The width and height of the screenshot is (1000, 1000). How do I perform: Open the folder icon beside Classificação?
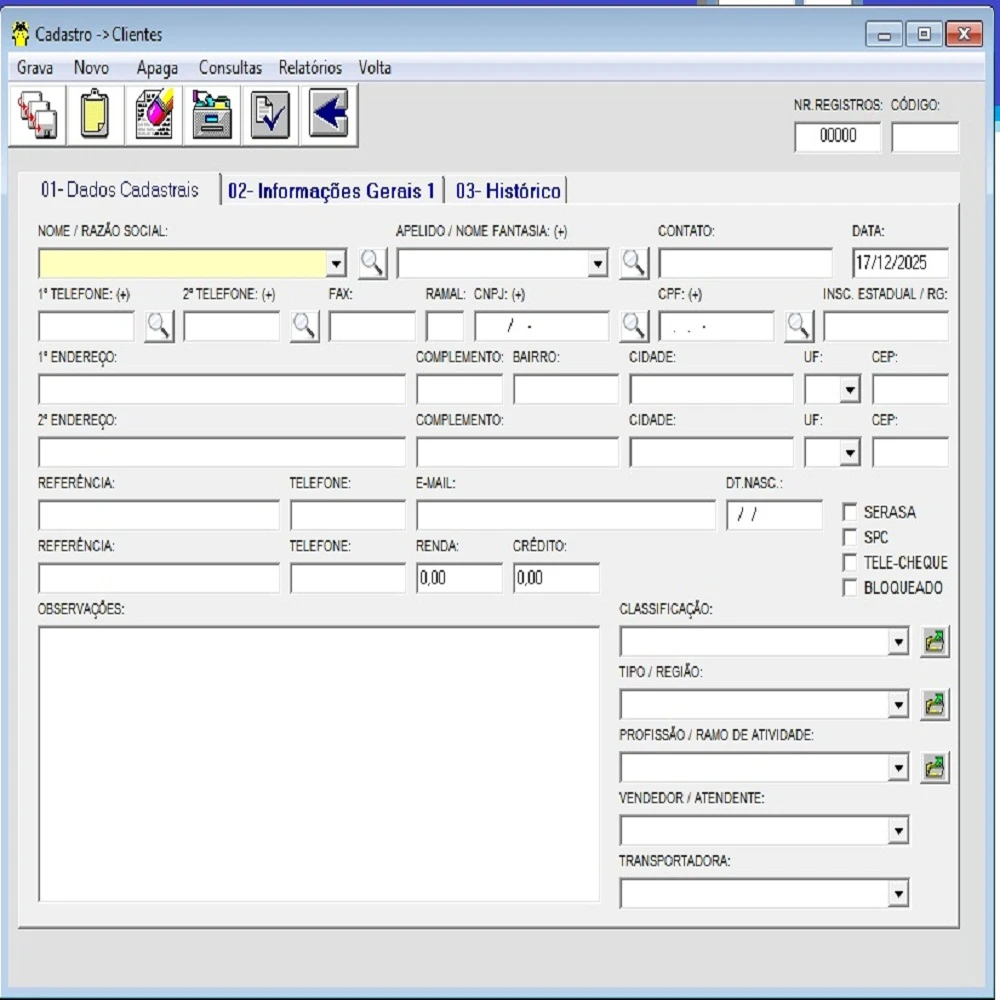[934, 642]
